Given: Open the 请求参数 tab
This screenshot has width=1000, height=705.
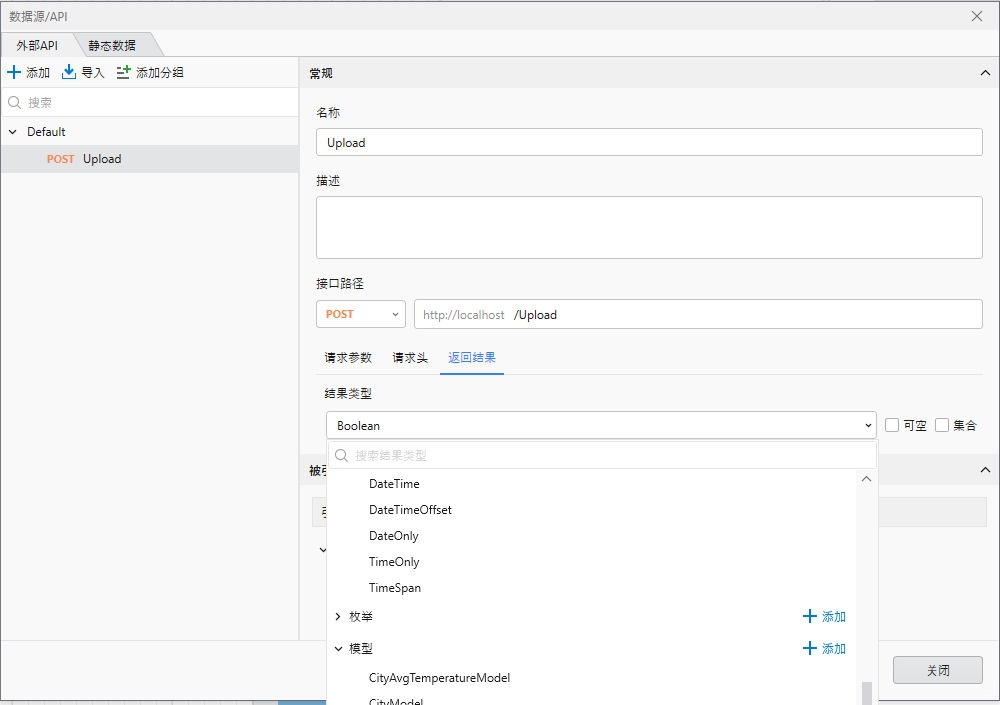Looking at the screenshot, I should 348,358.
